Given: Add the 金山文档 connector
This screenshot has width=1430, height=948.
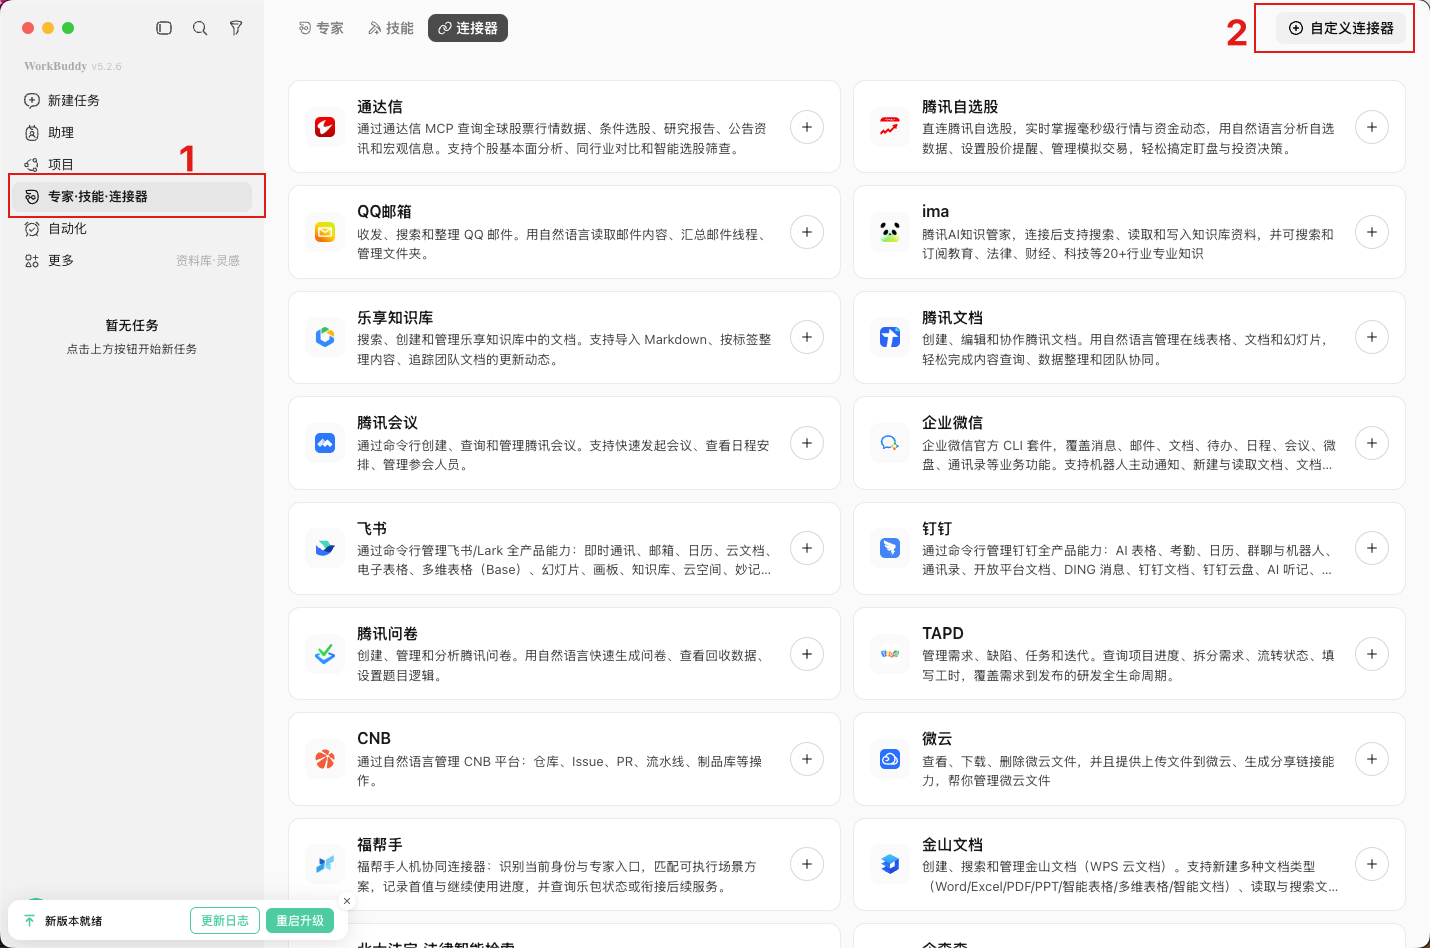Looking at the screenshot, I should (1372, 864).
